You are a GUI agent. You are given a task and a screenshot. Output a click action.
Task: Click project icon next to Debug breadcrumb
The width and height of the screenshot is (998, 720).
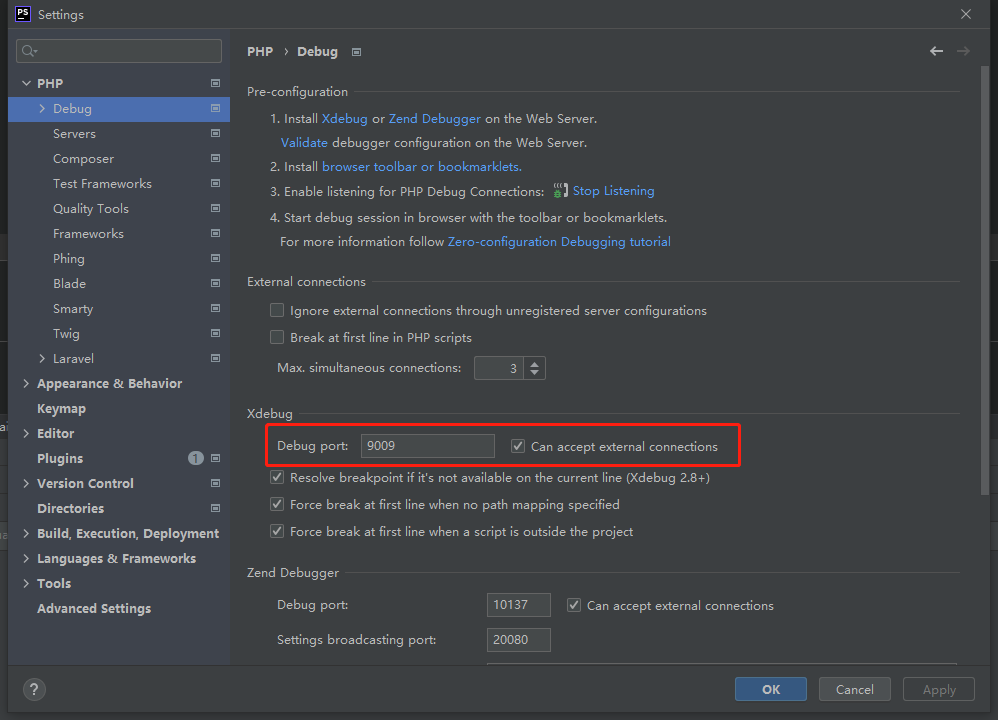[x=356, y=52]
